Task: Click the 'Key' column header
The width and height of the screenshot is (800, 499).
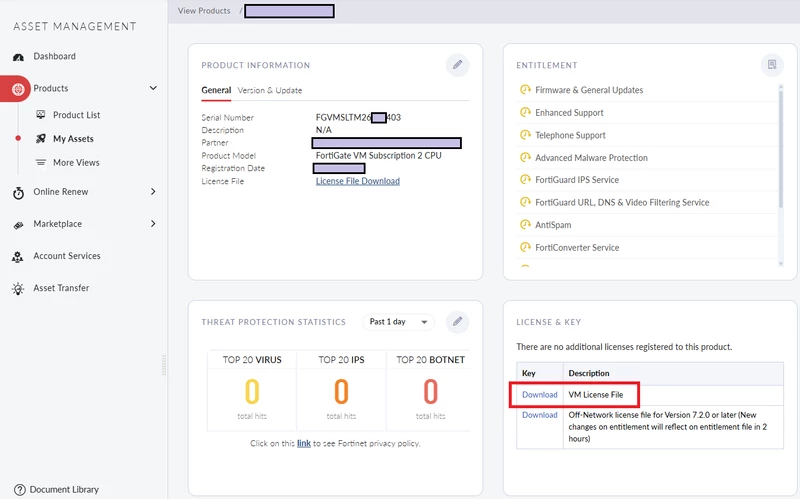Action: [x=529, y=373]
